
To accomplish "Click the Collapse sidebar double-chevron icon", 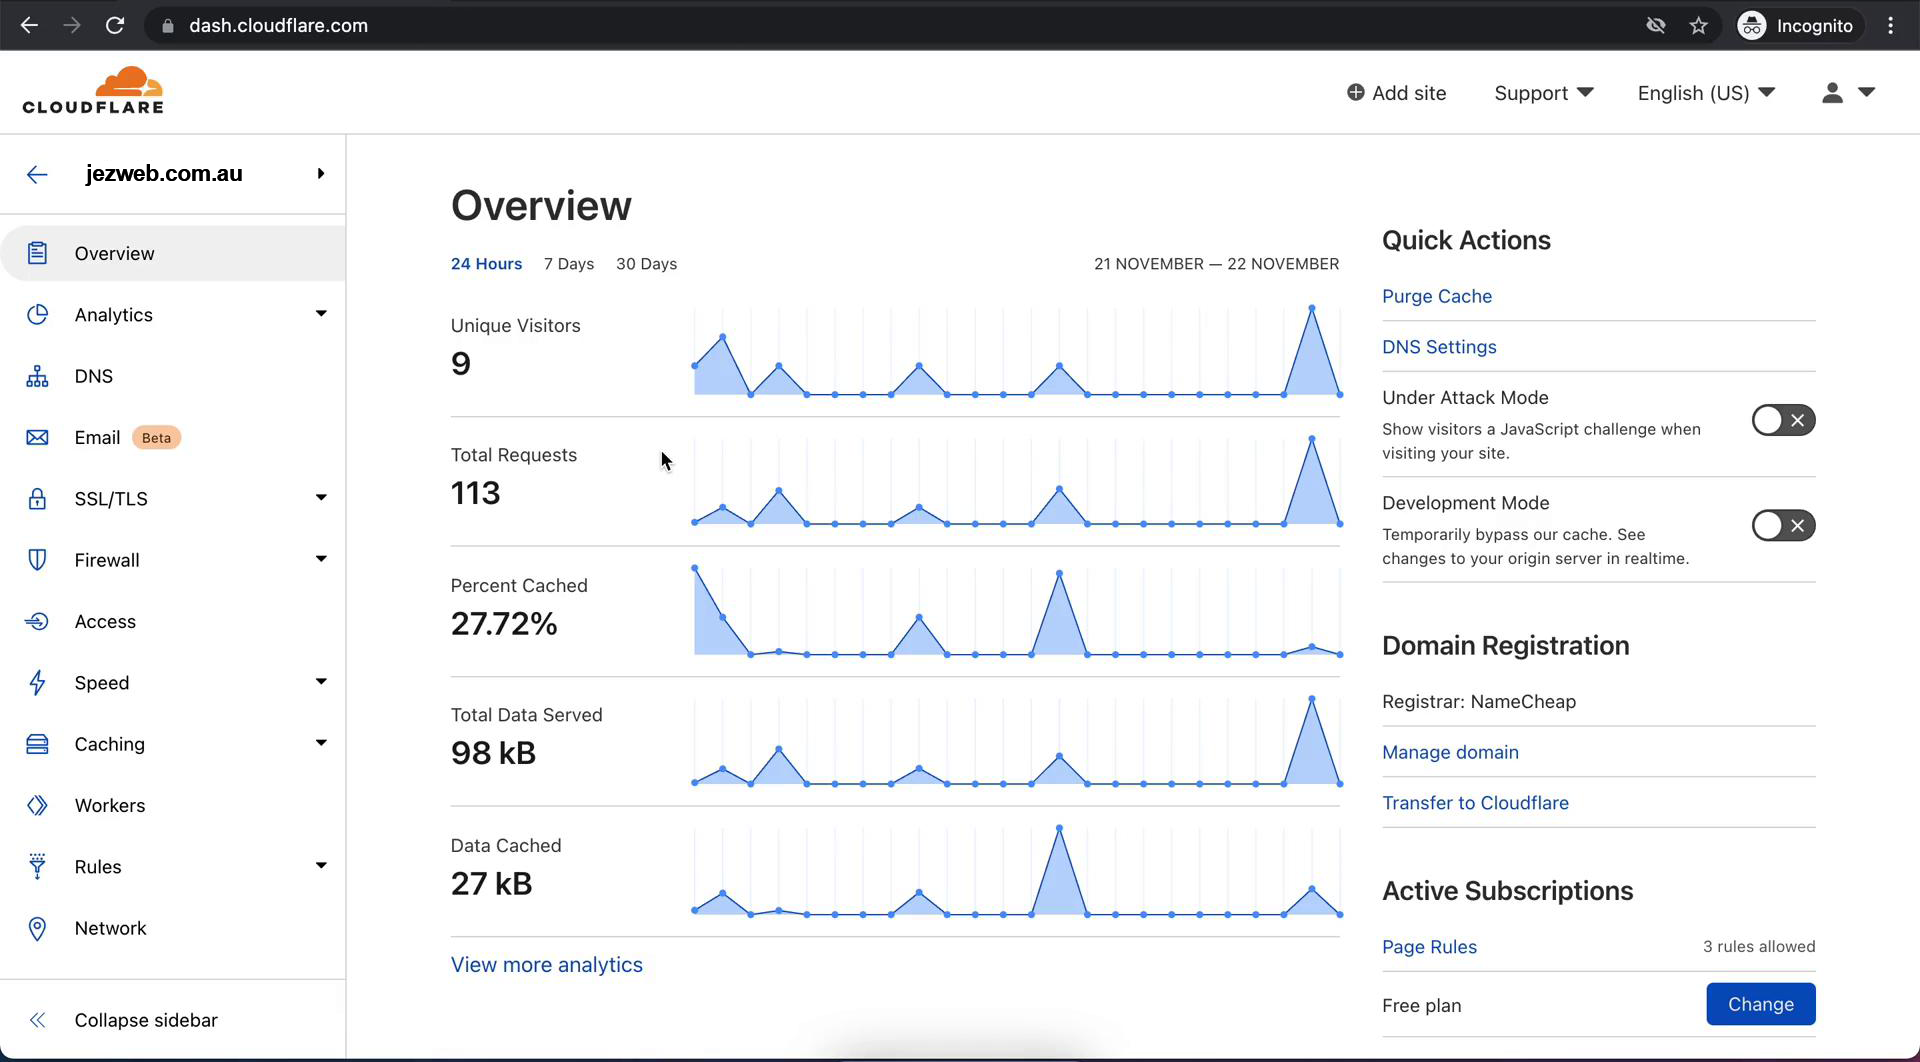I will [37, 1020].
